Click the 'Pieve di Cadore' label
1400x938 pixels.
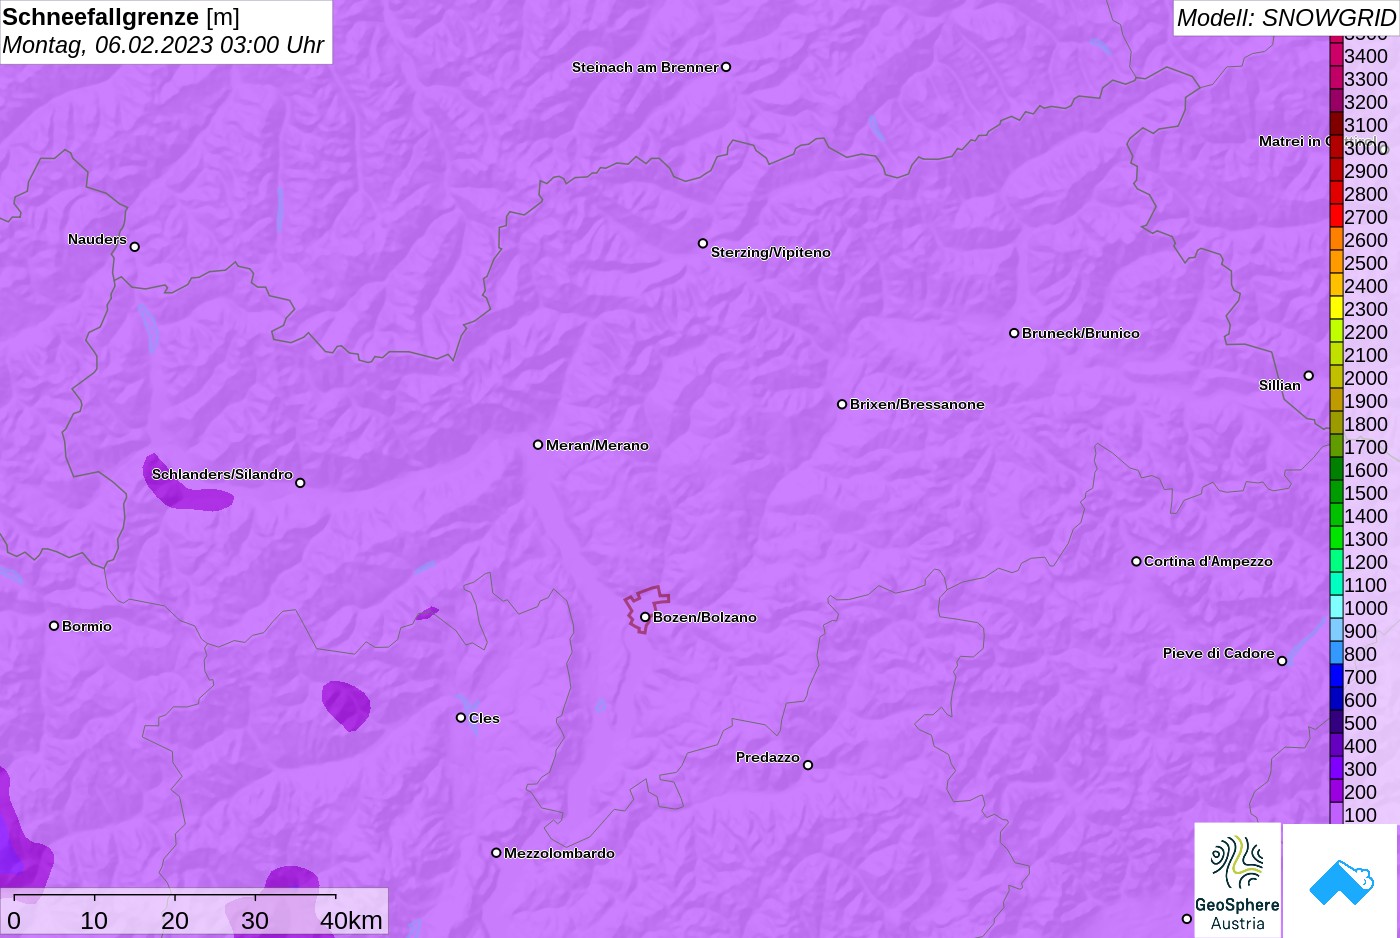click(1219, 653)
